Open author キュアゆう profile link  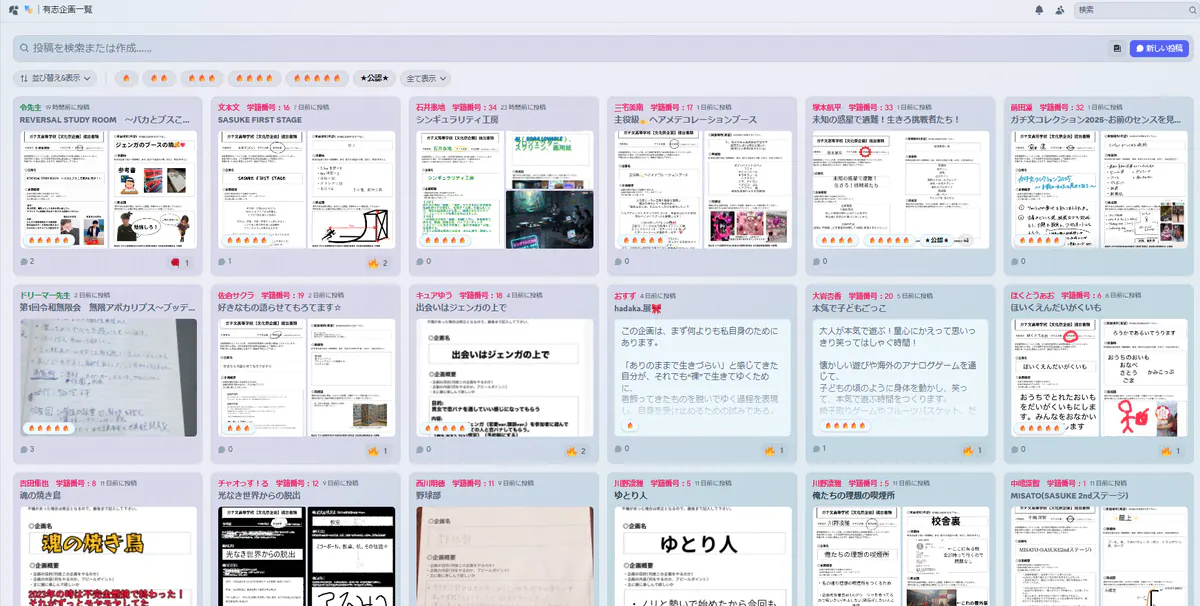pyautogui.click(x=434, y=296)
